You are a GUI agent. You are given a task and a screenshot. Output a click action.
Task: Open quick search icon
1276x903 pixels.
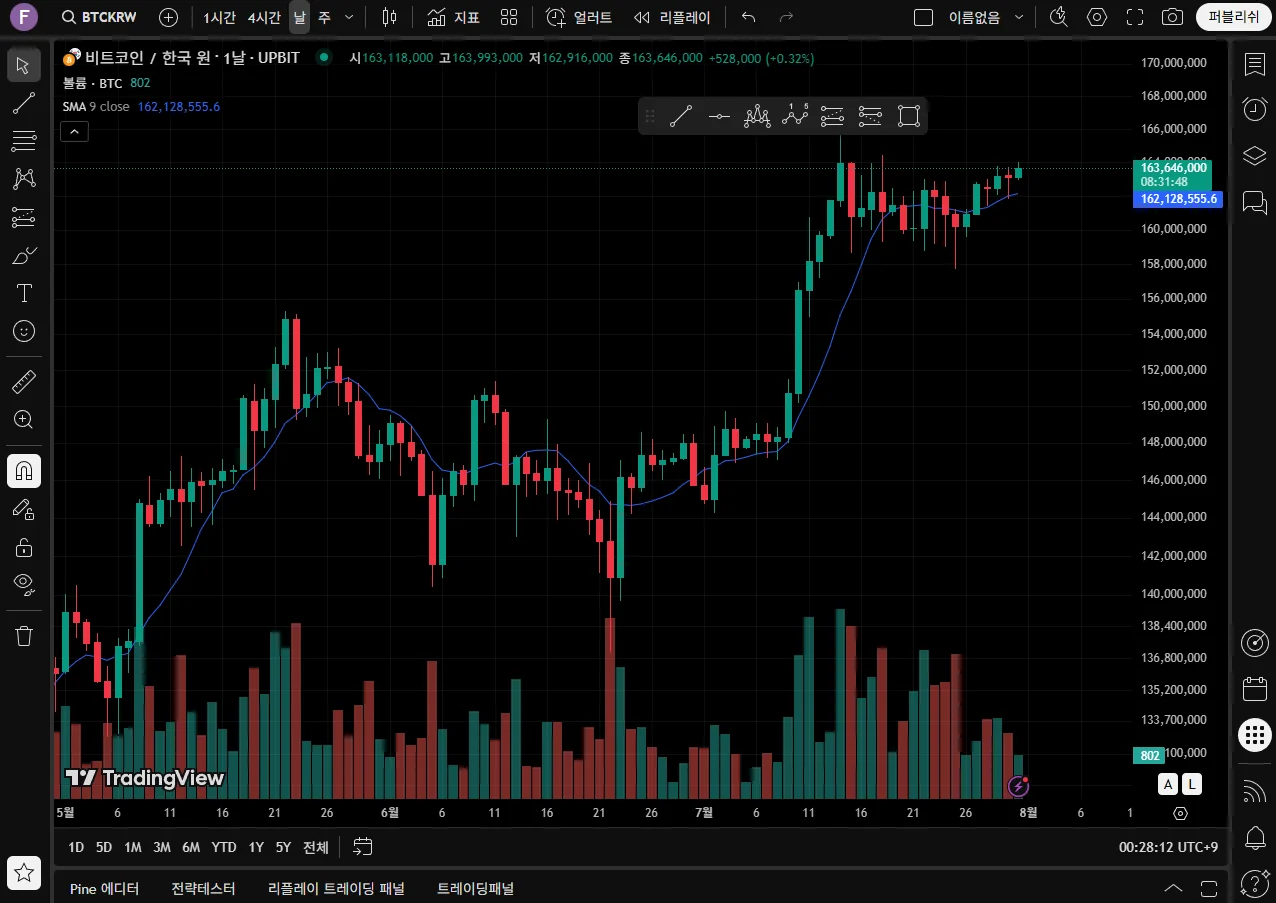pos(1058,17)
